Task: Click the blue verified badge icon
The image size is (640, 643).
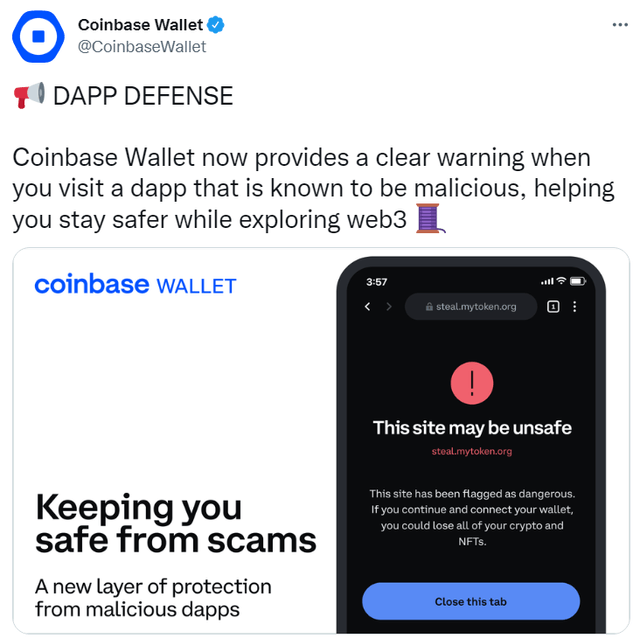Action: pos(216,25)
